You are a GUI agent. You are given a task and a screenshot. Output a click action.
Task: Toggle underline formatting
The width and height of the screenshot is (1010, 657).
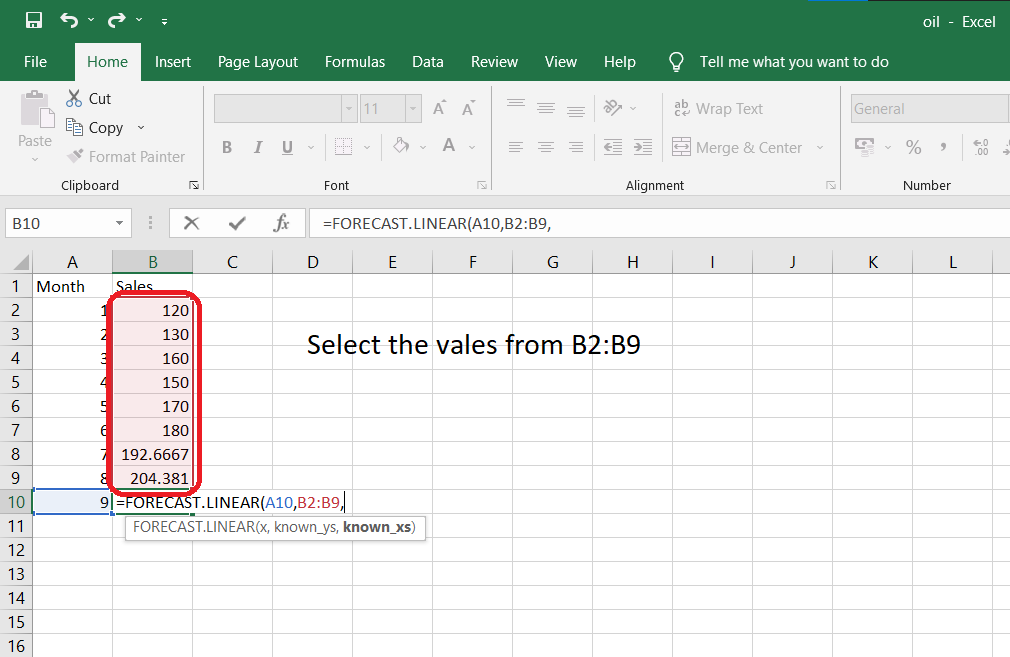click(x=285, y=146)
